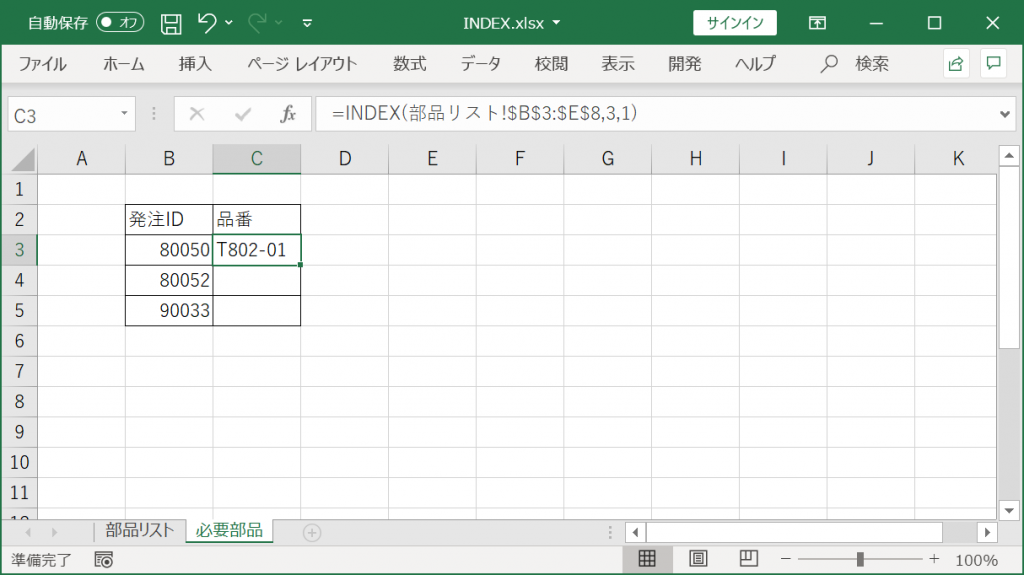The height and width of the screenshot is (575, 1024).
Task: Open the Undo history dropdown arrow
Action: tap(229, 23)
